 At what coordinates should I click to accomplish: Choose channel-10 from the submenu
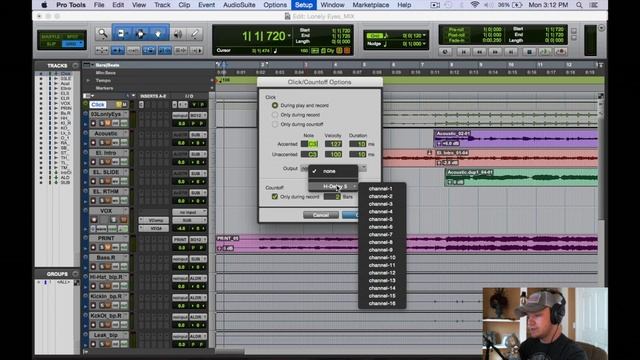[382, 258]
